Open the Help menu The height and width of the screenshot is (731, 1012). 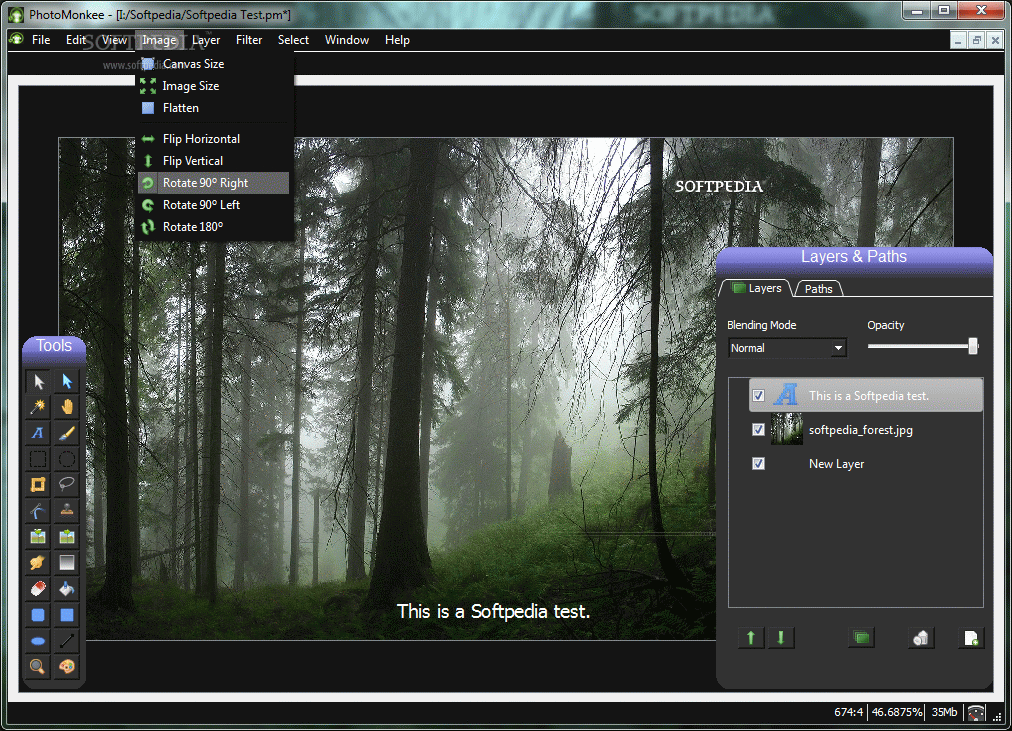[x=397, y=40]
